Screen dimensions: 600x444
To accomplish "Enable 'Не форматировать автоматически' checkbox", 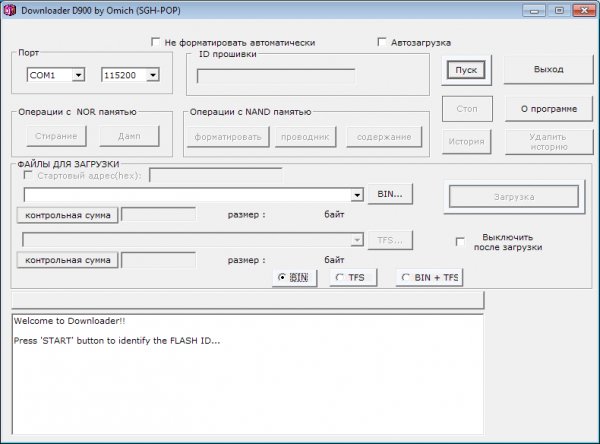I will coord(155,42).
